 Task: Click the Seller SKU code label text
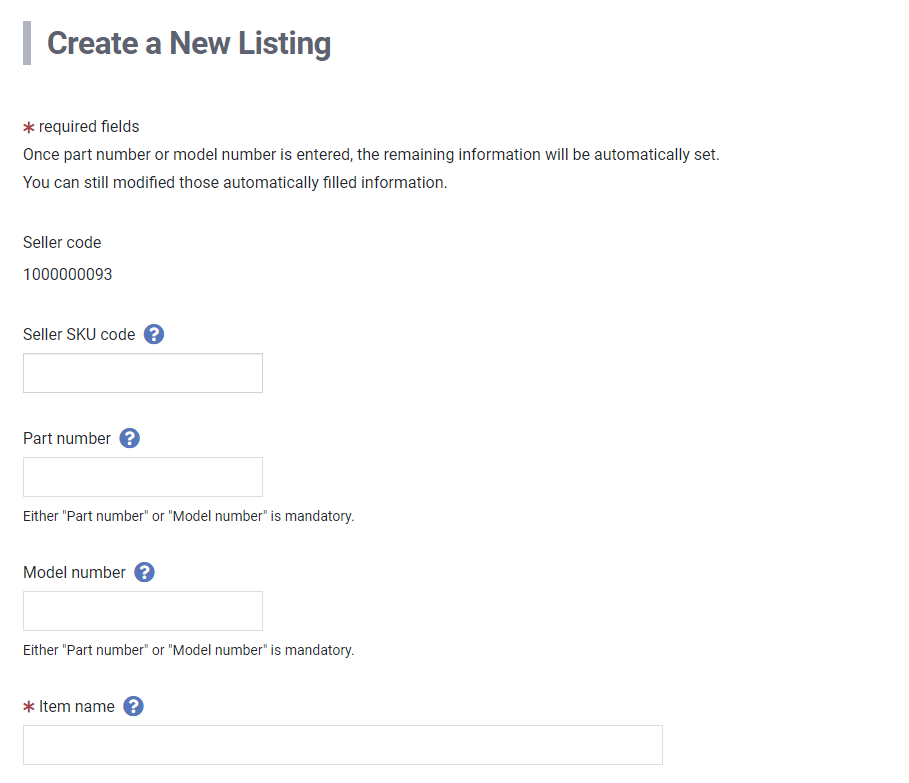79,334
